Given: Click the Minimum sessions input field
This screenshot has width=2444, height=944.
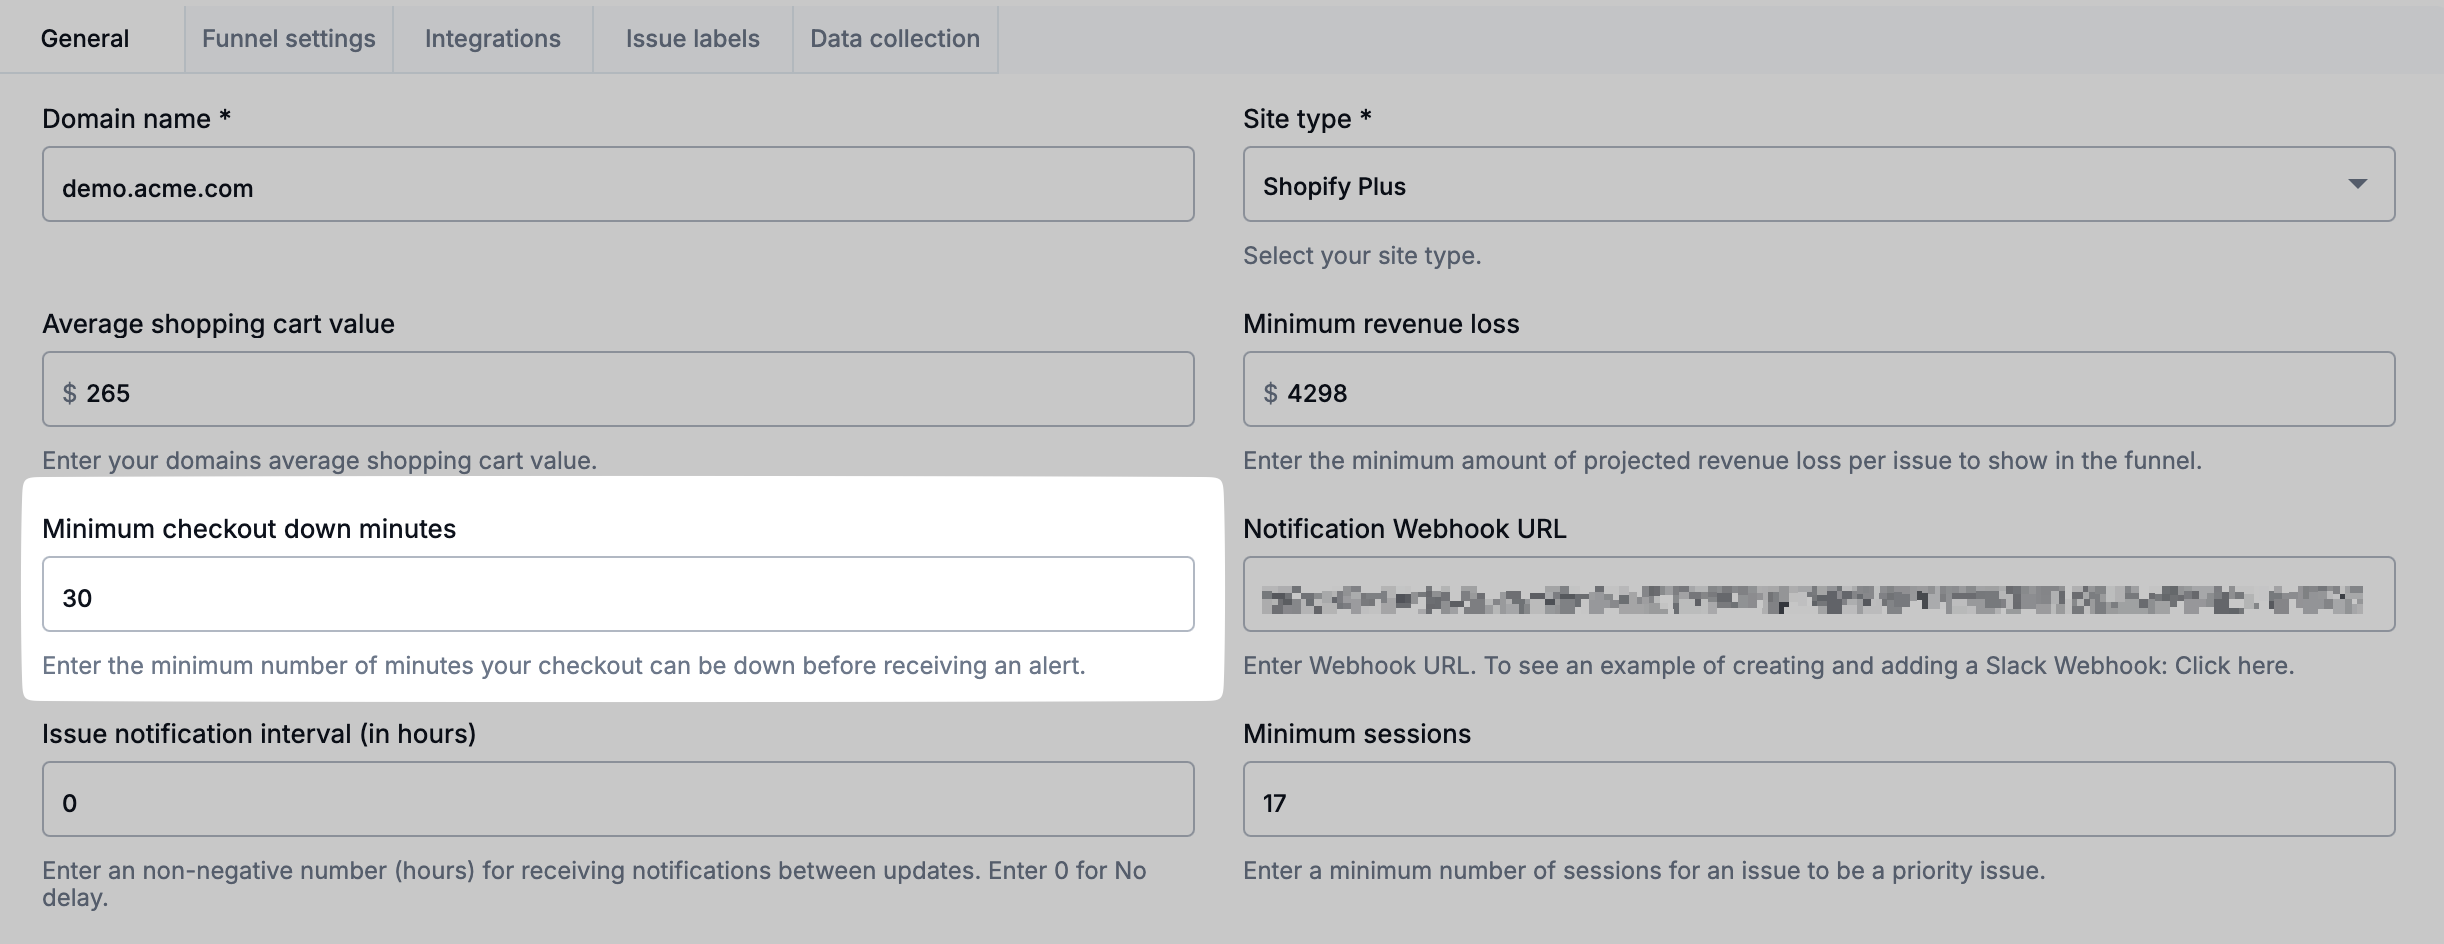Looking at the screenshot, I should pyautogui.click(x=1818, y=800).
